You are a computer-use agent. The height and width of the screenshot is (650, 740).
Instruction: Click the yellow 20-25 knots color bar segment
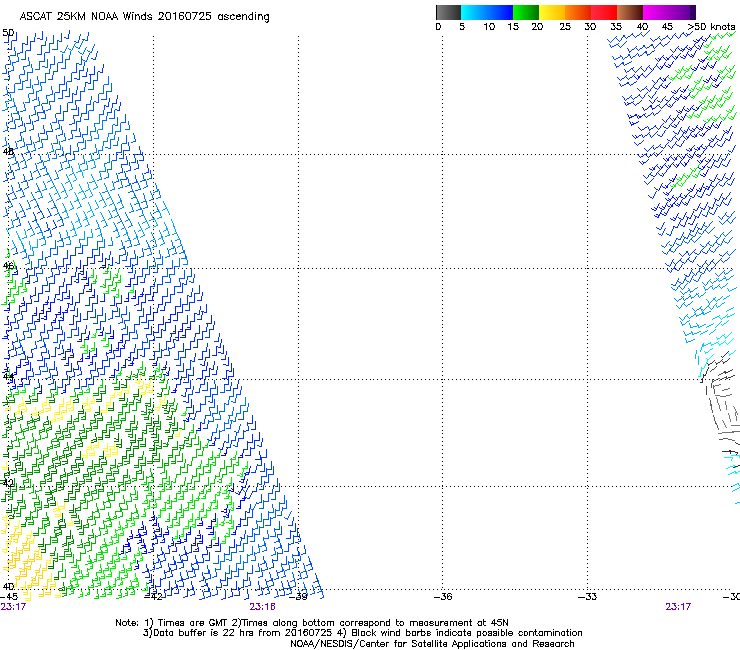pyautogui.click(x=552, y=12)
